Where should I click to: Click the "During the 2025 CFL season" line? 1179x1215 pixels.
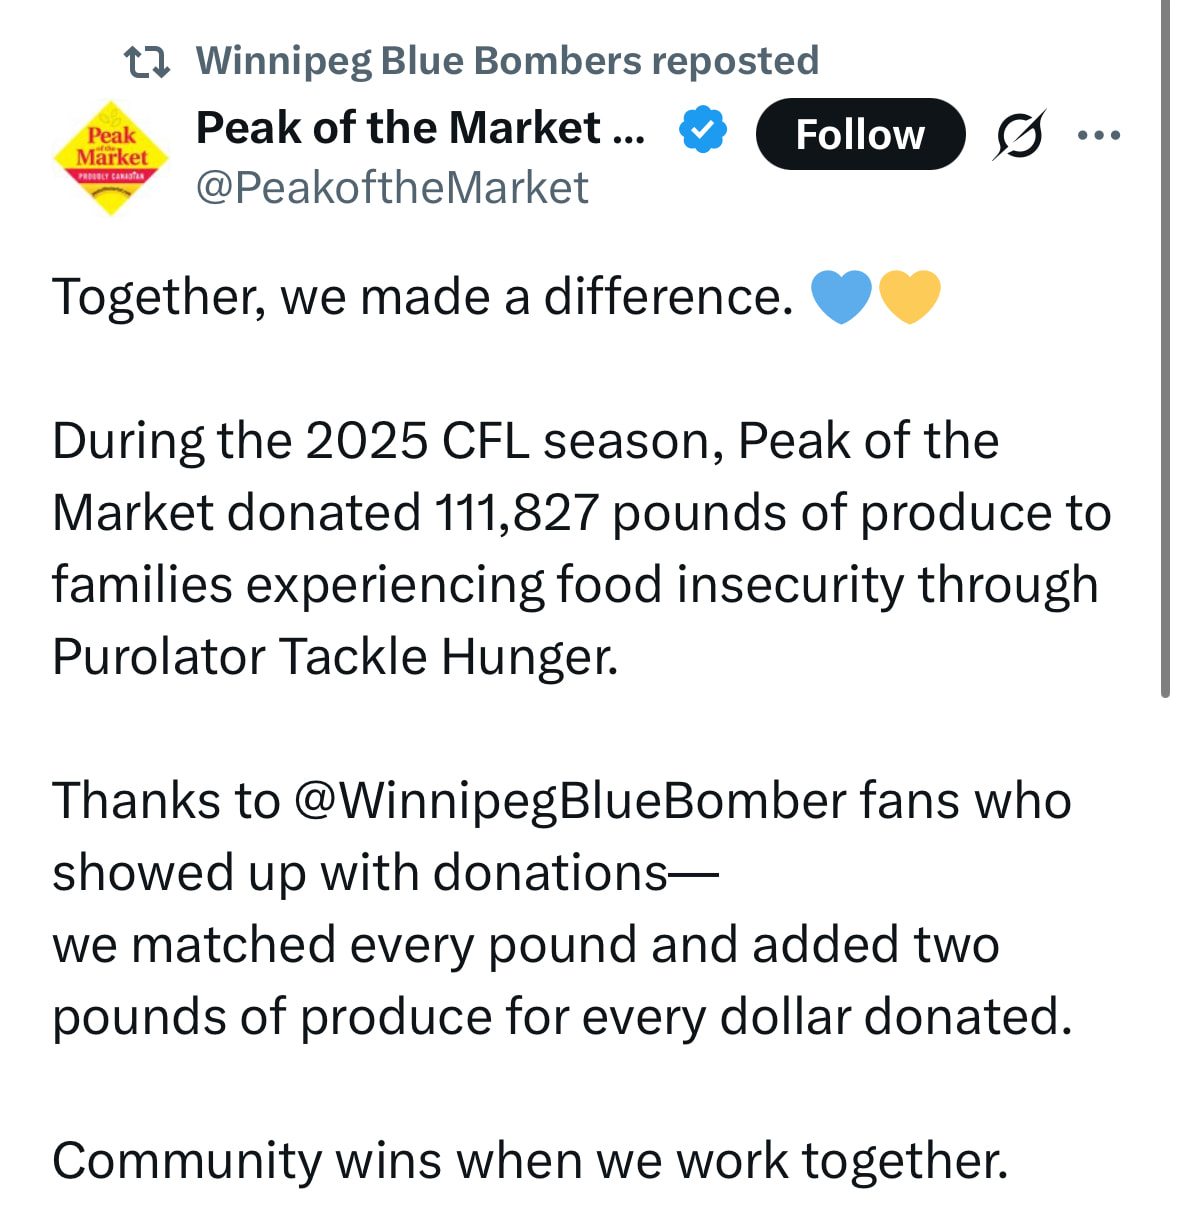(525, 441)
